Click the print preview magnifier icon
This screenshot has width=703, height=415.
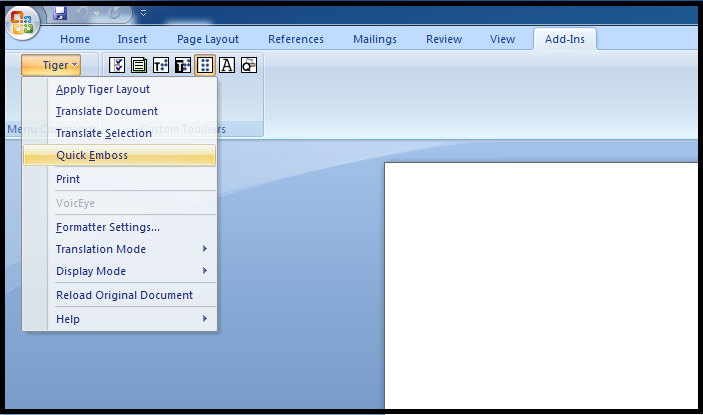tap(249, 65)
